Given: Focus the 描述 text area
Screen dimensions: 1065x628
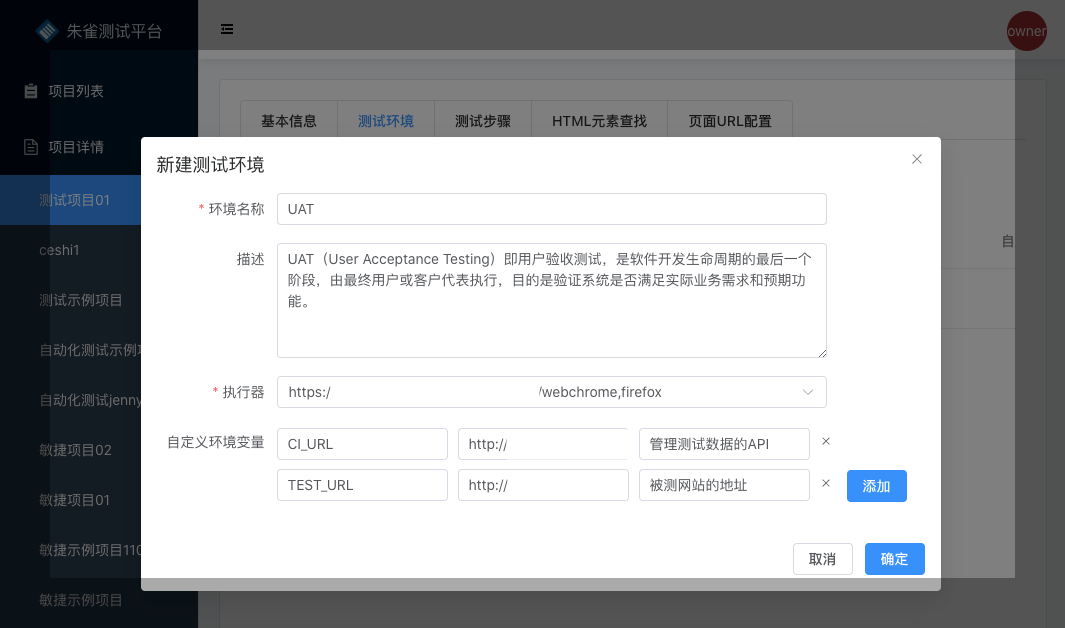Looking at the screenshot, I should (x=551, y=300).
